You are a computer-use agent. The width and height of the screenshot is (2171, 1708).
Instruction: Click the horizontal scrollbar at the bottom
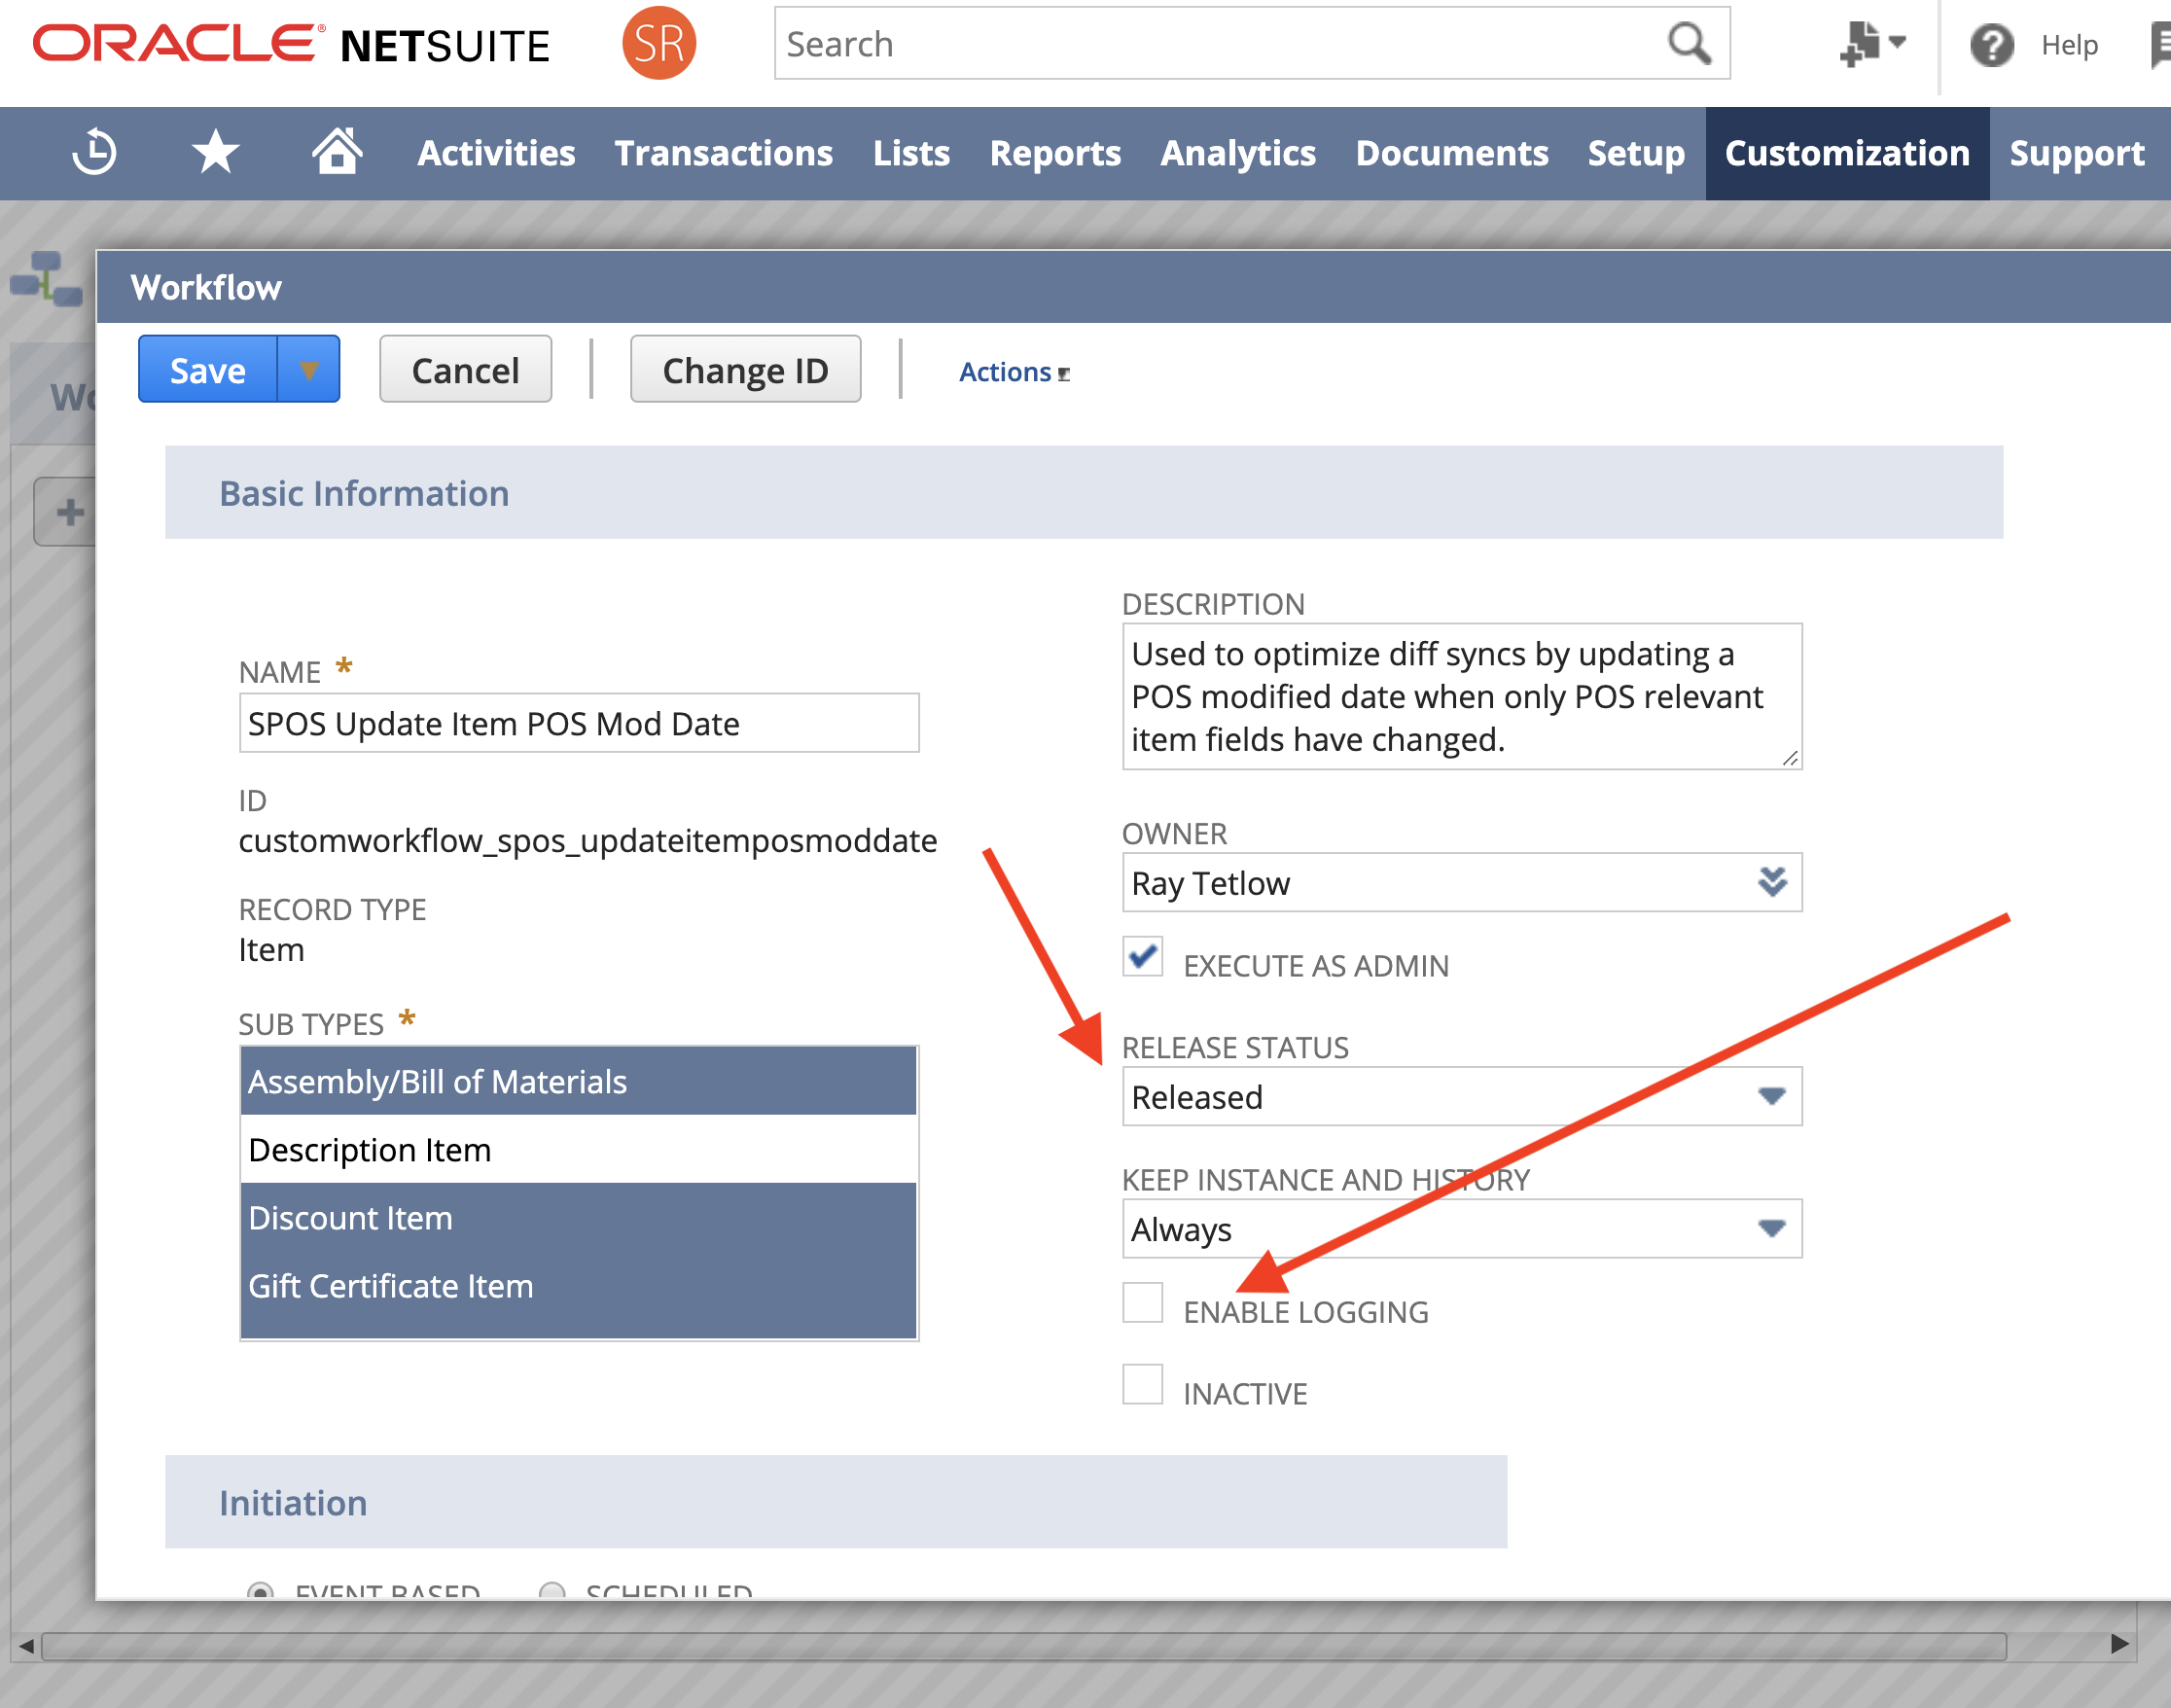coord(1022,1645)
